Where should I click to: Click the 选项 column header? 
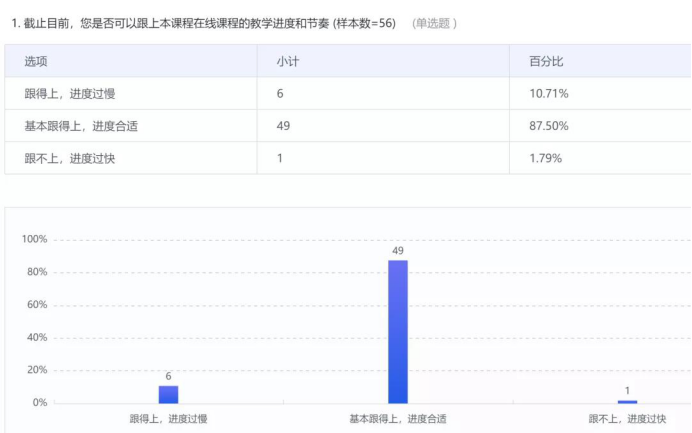click(36, 61)
